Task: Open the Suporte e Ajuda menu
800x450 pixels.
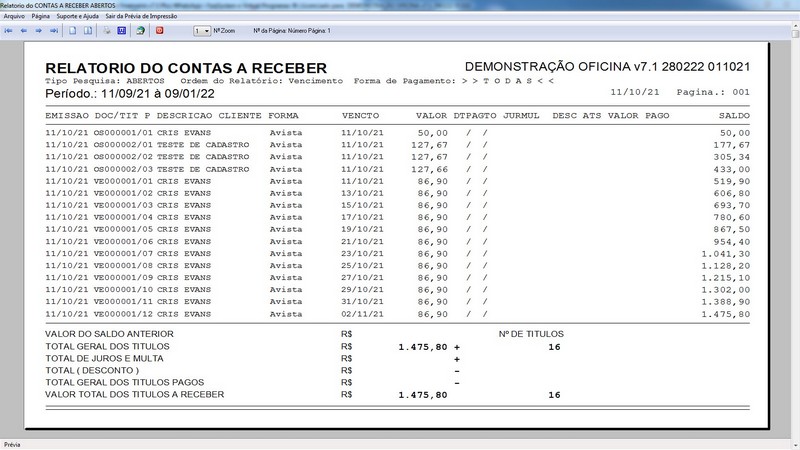Action: [x=78, y=16]
